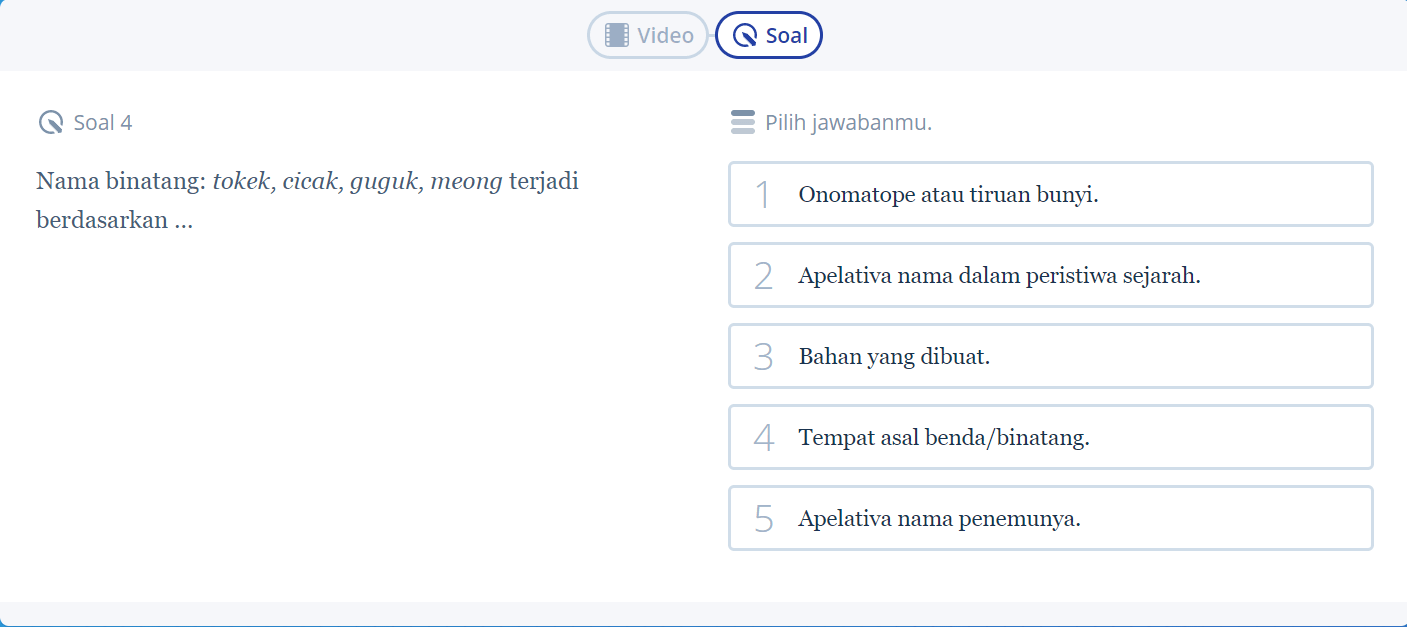Click the film strip icon on the Video tab
Screen dimensions: 1407x627
point(616,34)
